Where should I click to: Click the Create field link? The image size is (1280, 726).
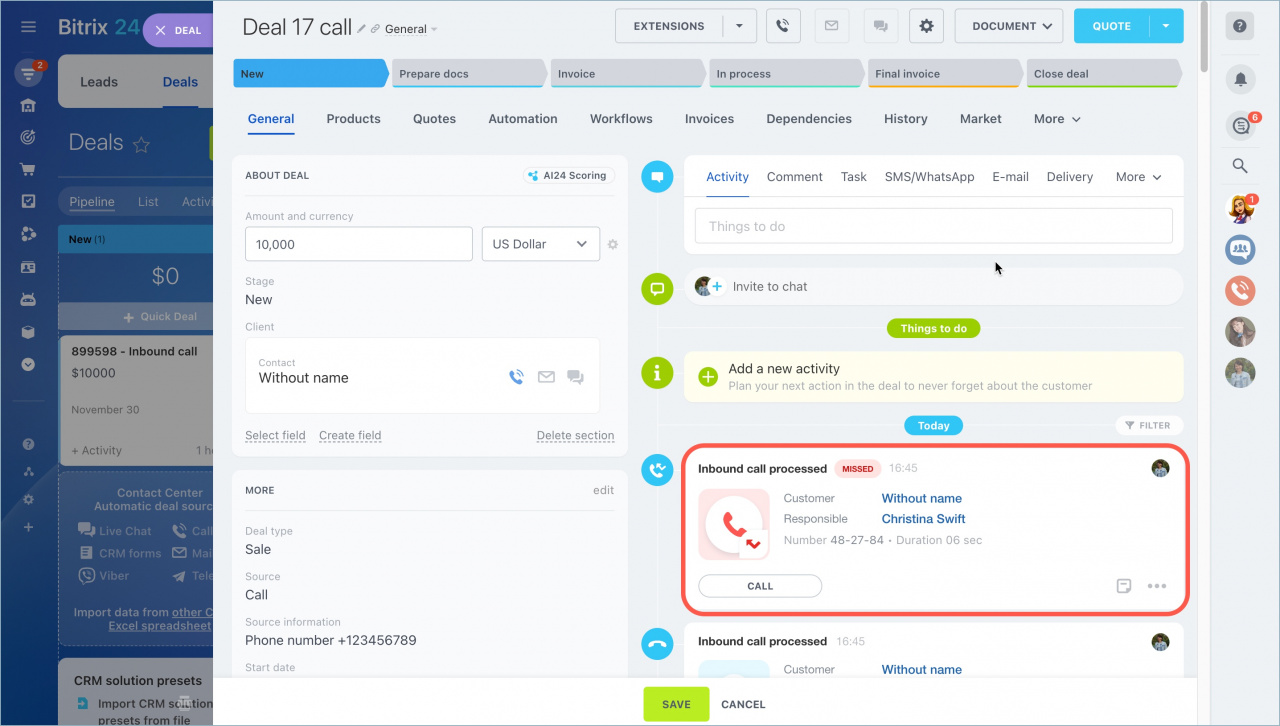[350, 435]
